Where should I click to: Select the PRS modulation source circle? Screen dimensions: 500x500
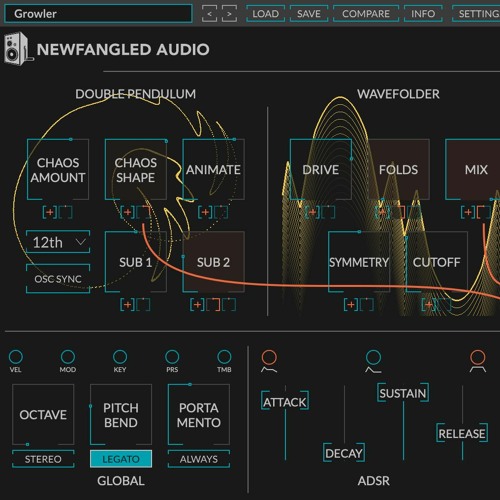pyautogui.click(x=172, y=357)
